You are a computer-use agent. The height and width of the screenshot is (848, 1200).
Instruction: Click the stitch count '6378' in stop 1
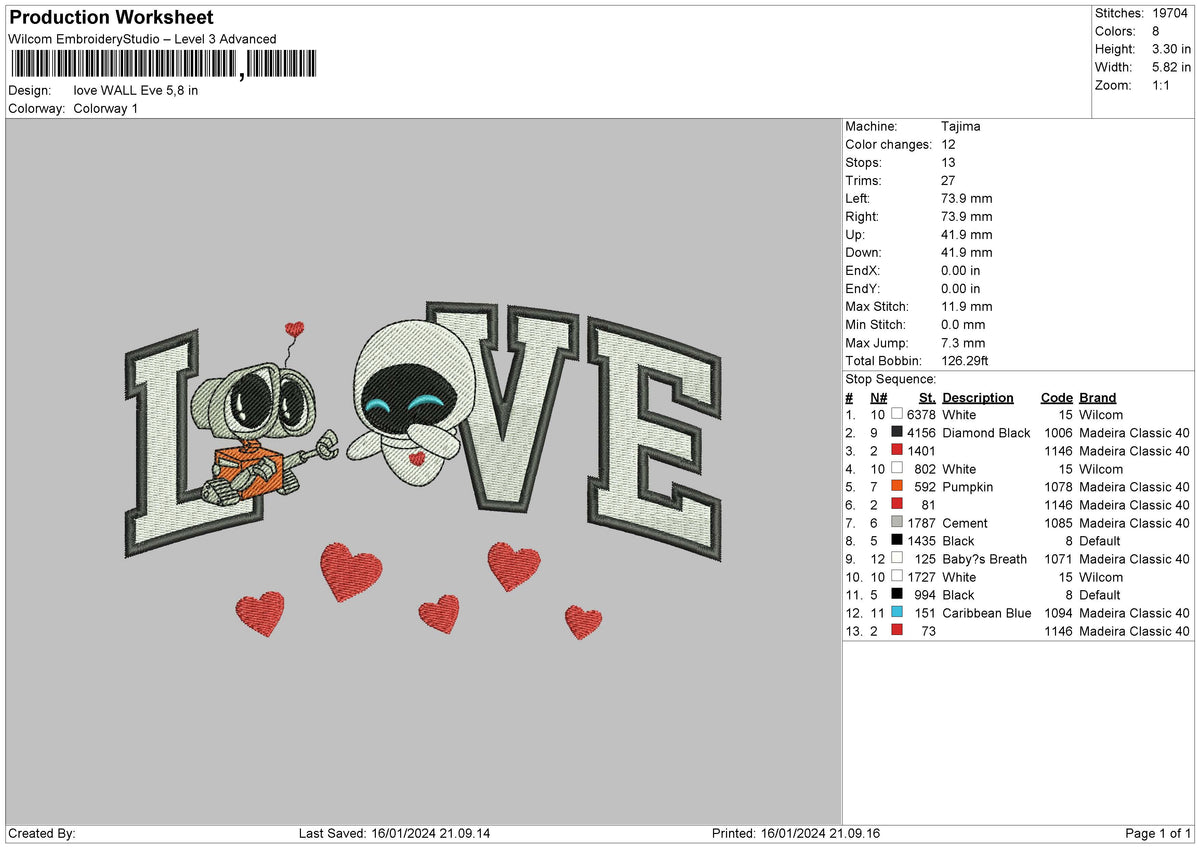pyautogui.click(x=921, y=414)
